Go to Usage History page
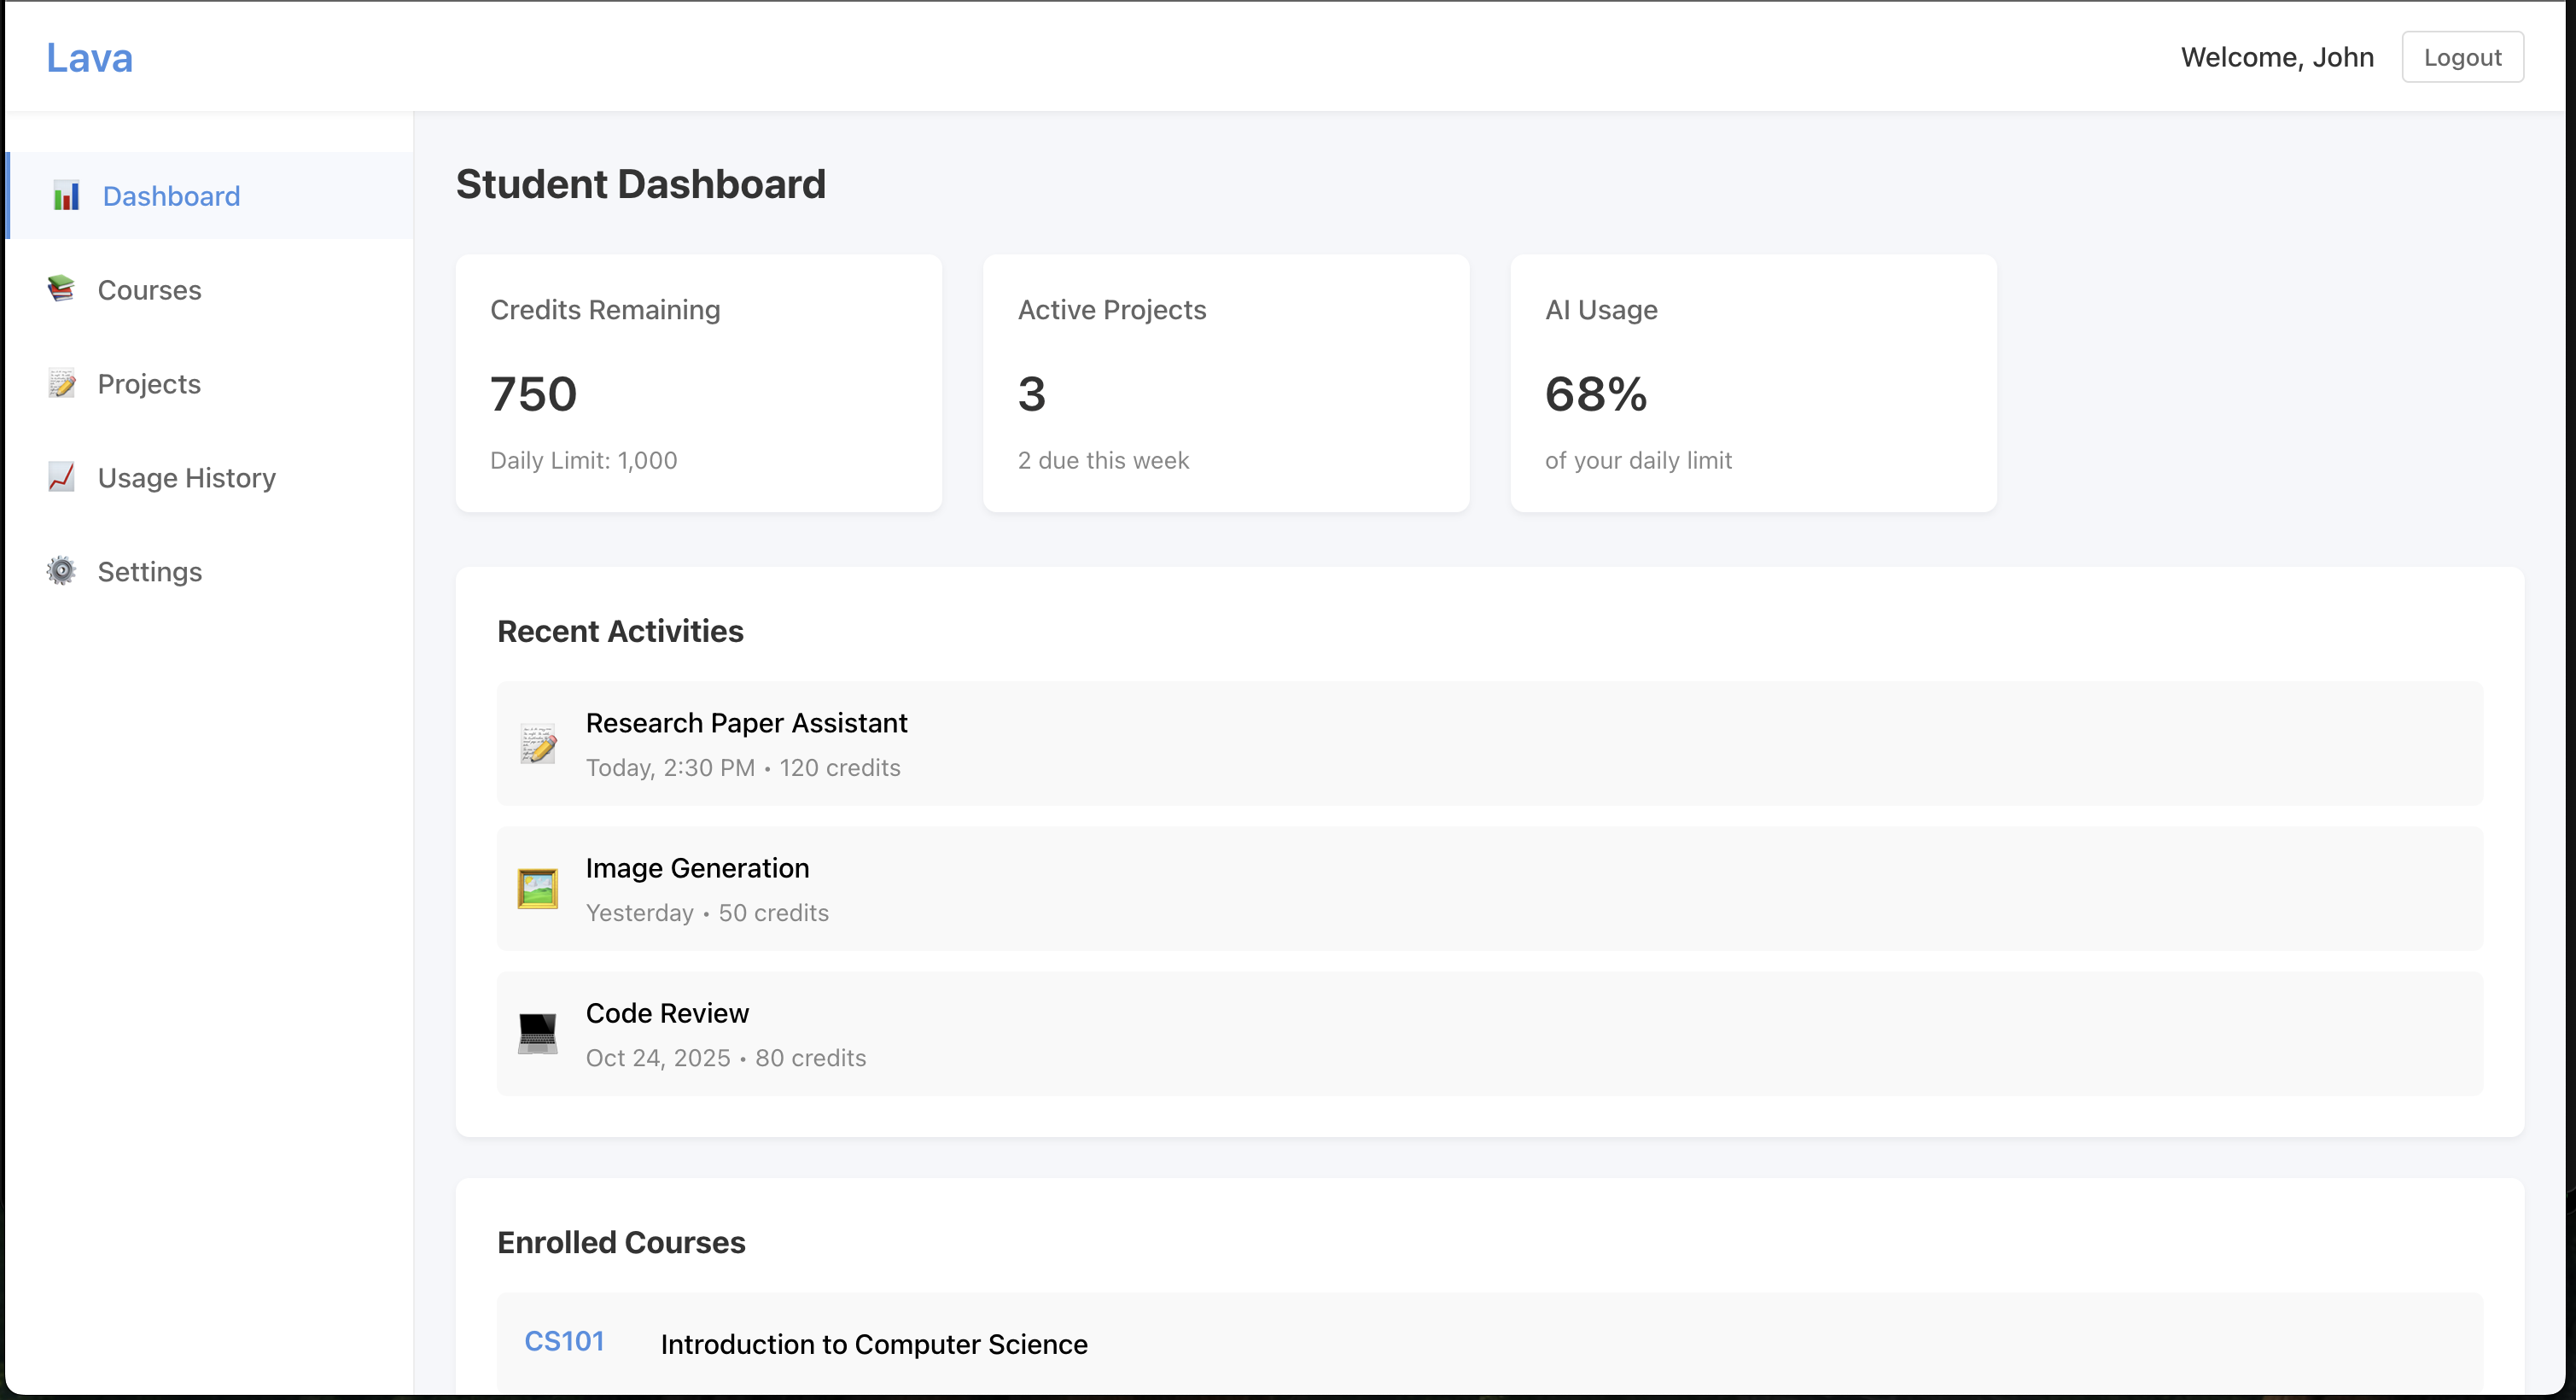Viewport: 2576px width, 1400px height. click(x=186, y=478)
